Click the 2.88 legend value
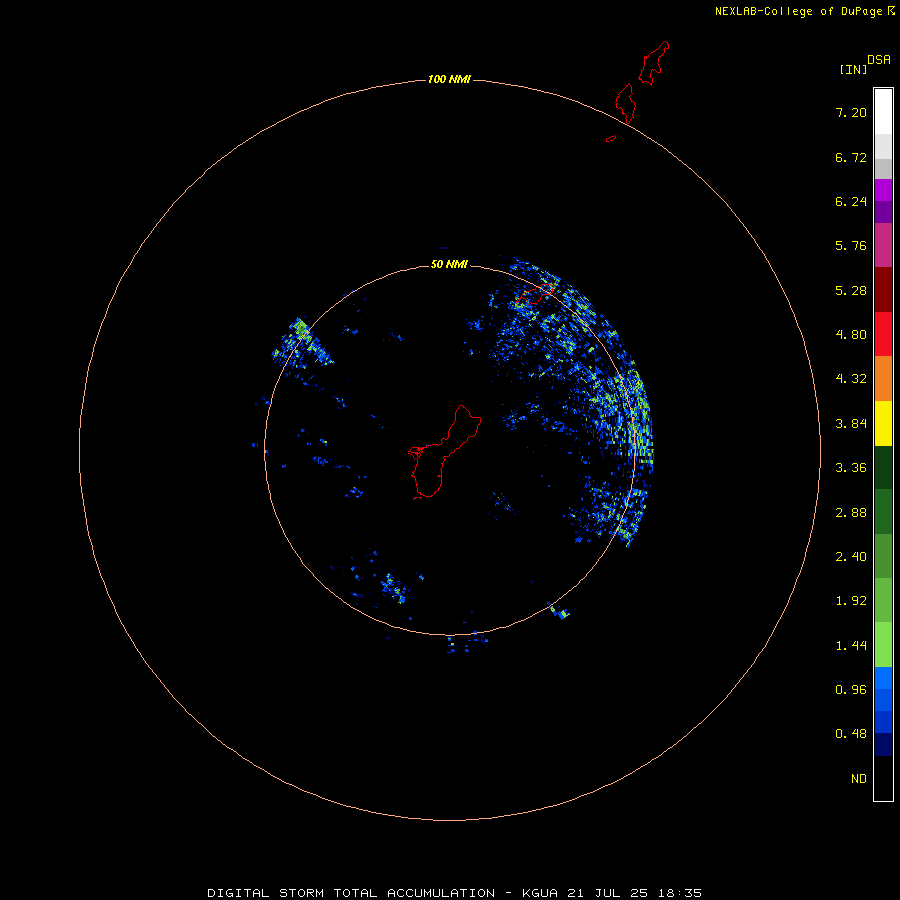Image resolution: width=900 pixels, height=900 pixels. [851, 513]
